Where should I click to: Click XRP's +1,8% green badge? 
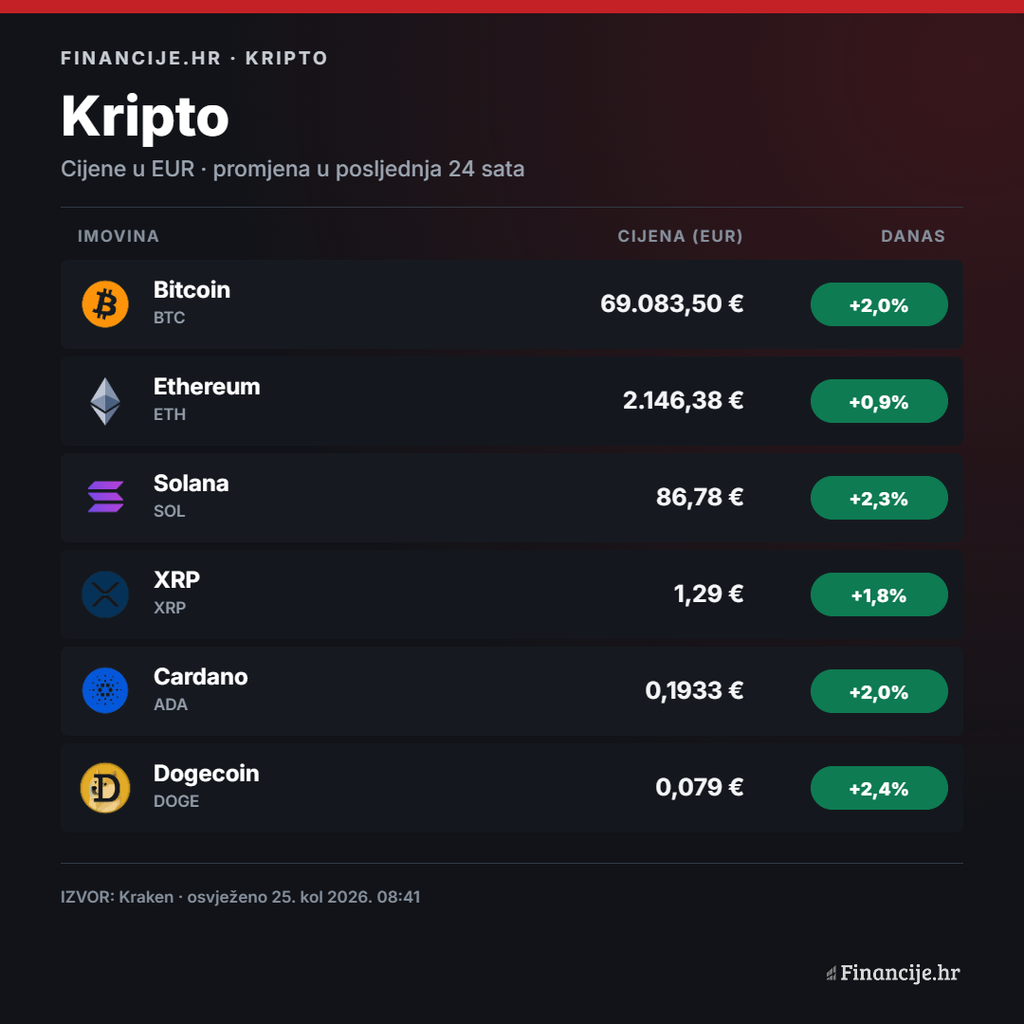click(x=879, y=594)
